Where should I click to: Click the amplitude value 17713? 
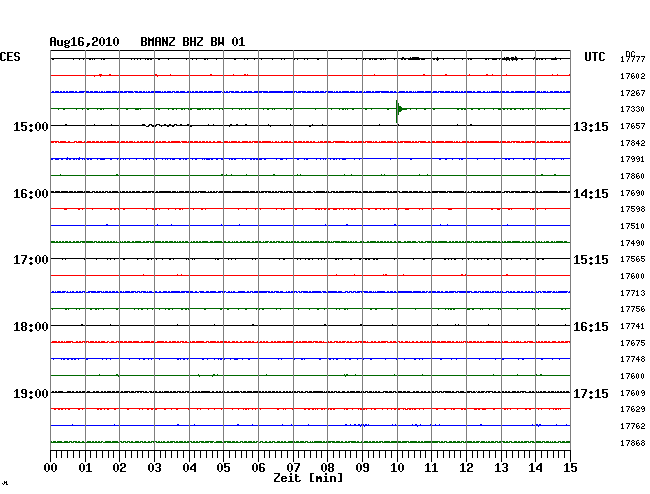click(633, 293)
